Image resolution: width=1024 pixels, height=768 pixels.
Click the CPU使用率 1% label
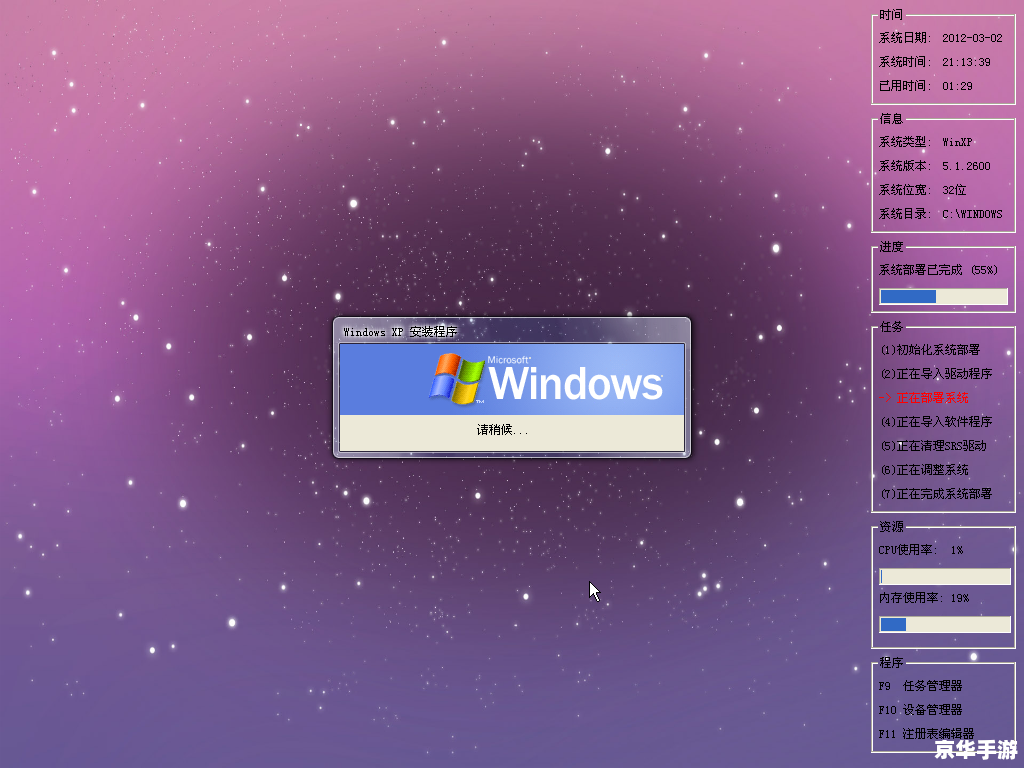coord(920,550)
